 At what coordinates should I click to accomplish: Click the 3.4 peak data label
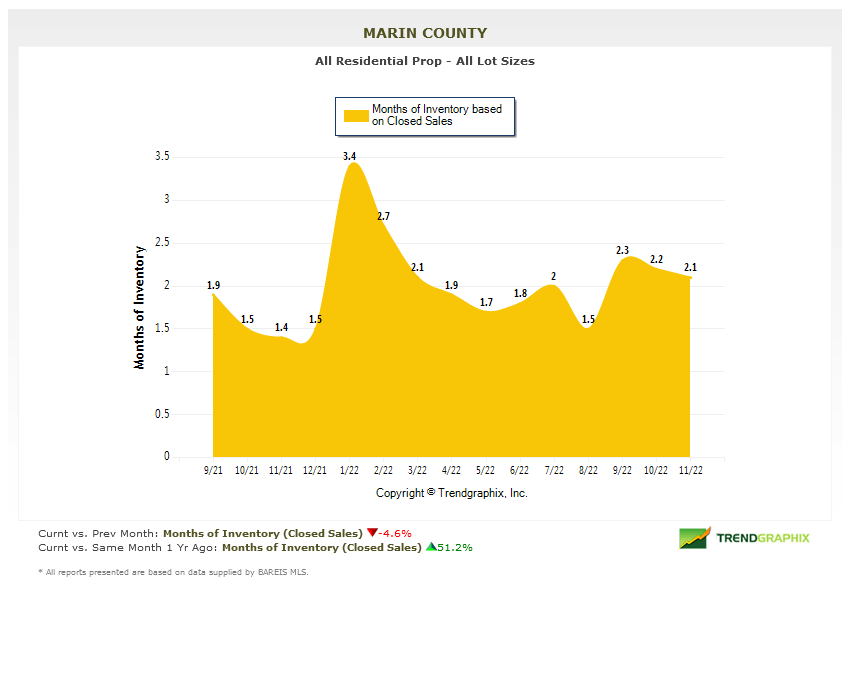pyautogui.click(x=350, y=156)
